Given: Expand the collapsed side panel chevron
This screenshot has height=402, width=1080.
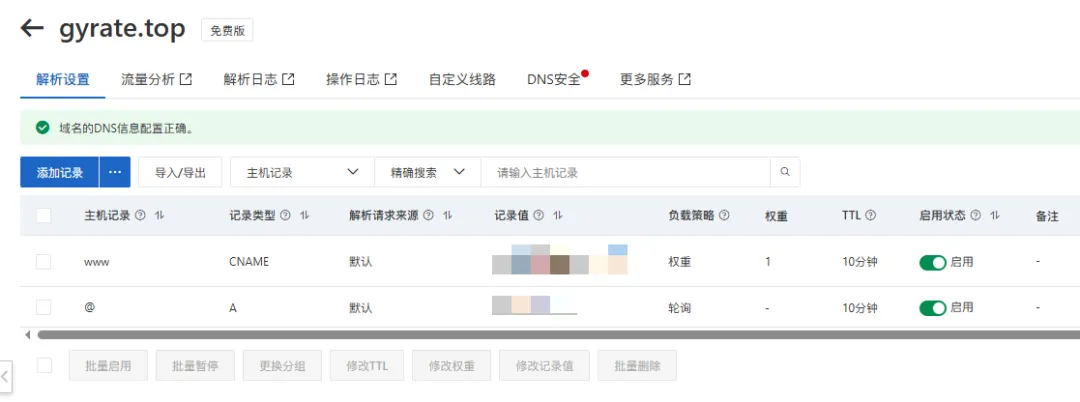Looking at the screenshot, I should pos(5,377).
